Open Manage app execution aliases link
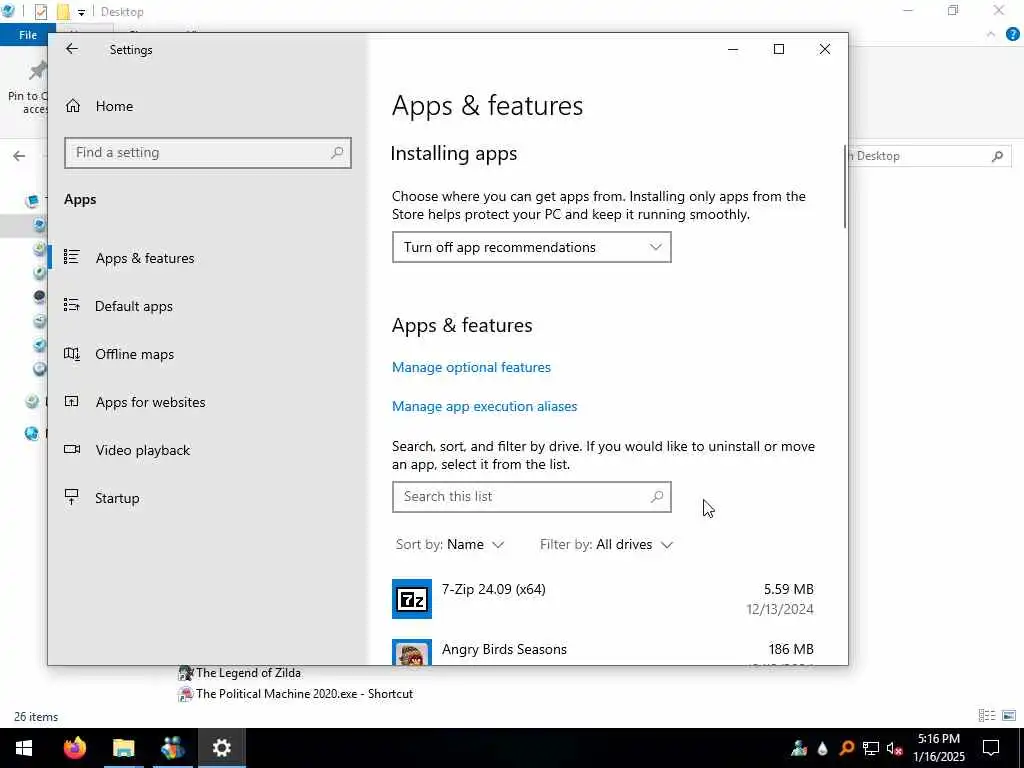1024x768 pixels. click(x=485, y=406)
